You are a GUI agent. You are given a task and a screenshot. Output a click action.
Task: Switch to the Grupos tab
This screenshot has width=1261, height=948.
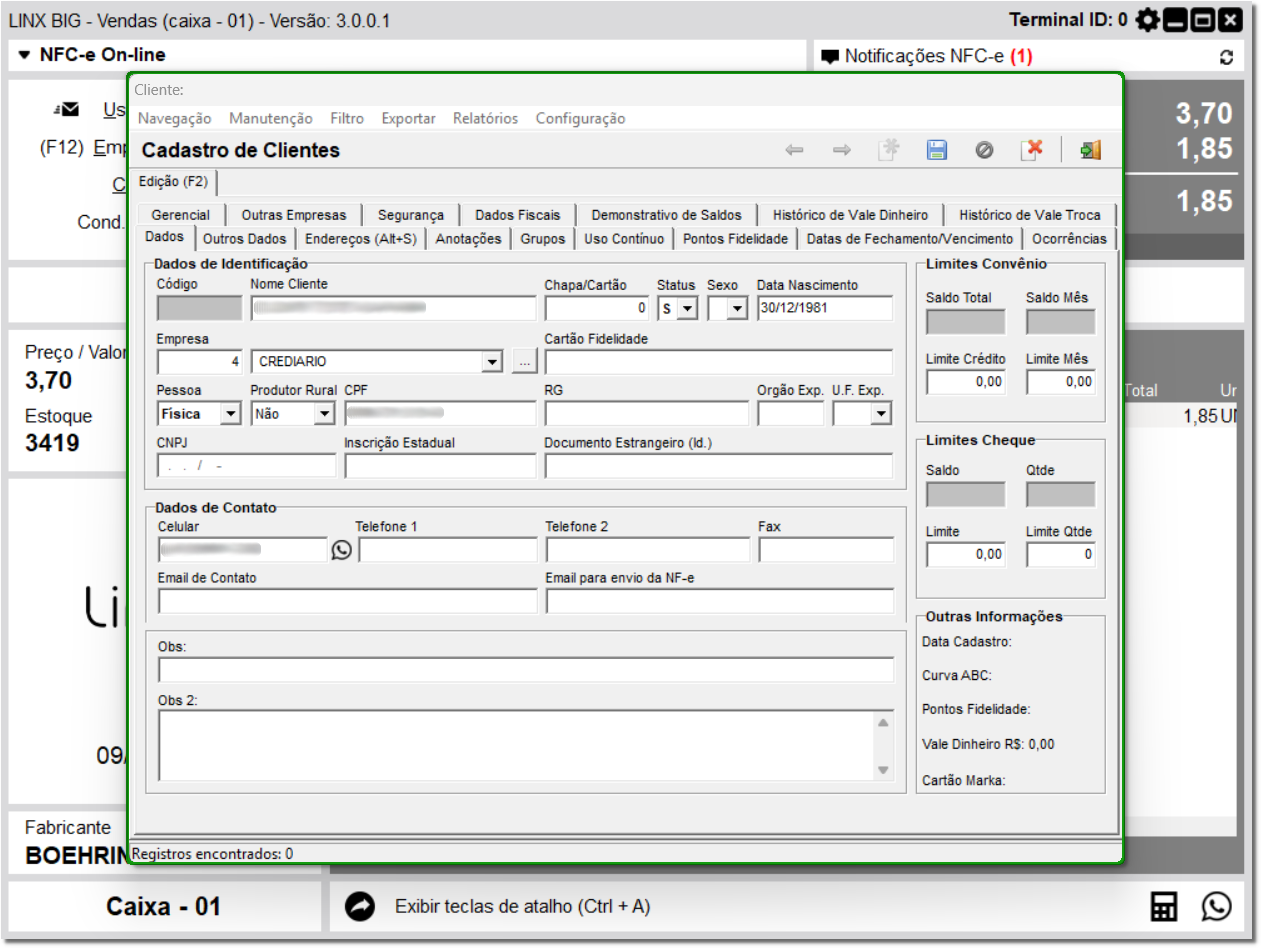[543, 239]
